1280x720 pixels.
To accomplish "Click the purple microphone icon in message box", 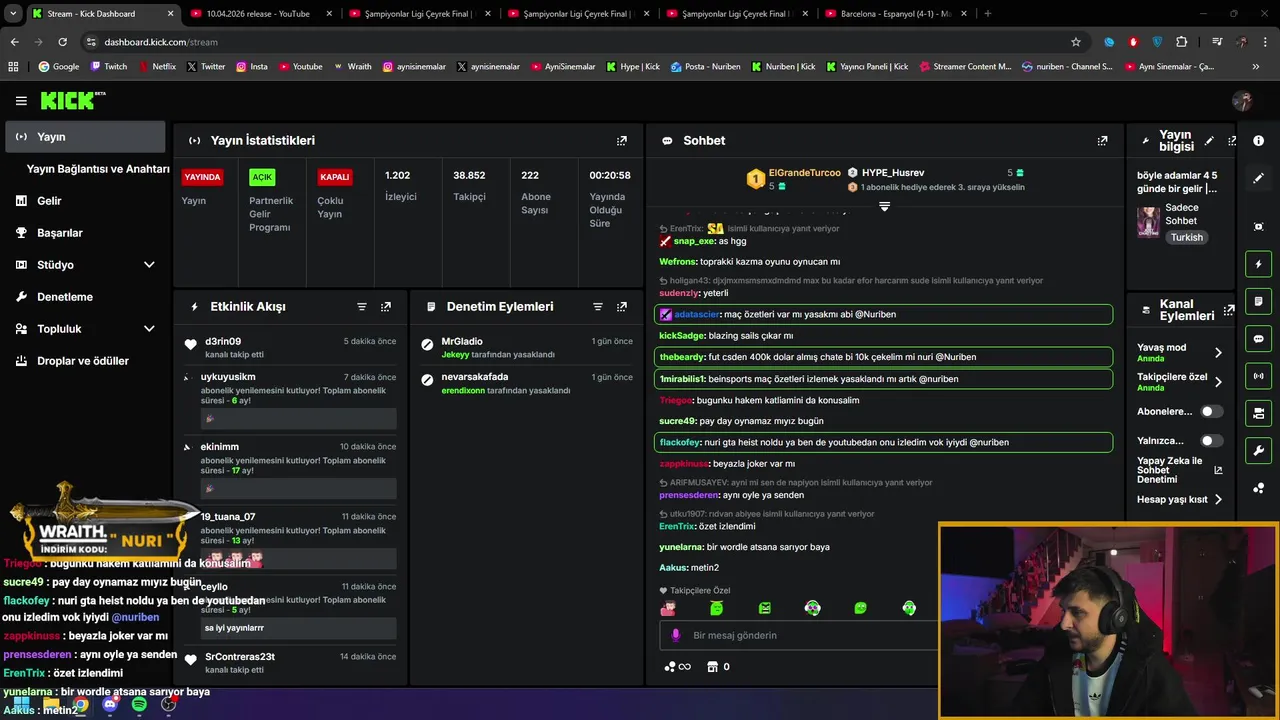I will tap(676, 635).
